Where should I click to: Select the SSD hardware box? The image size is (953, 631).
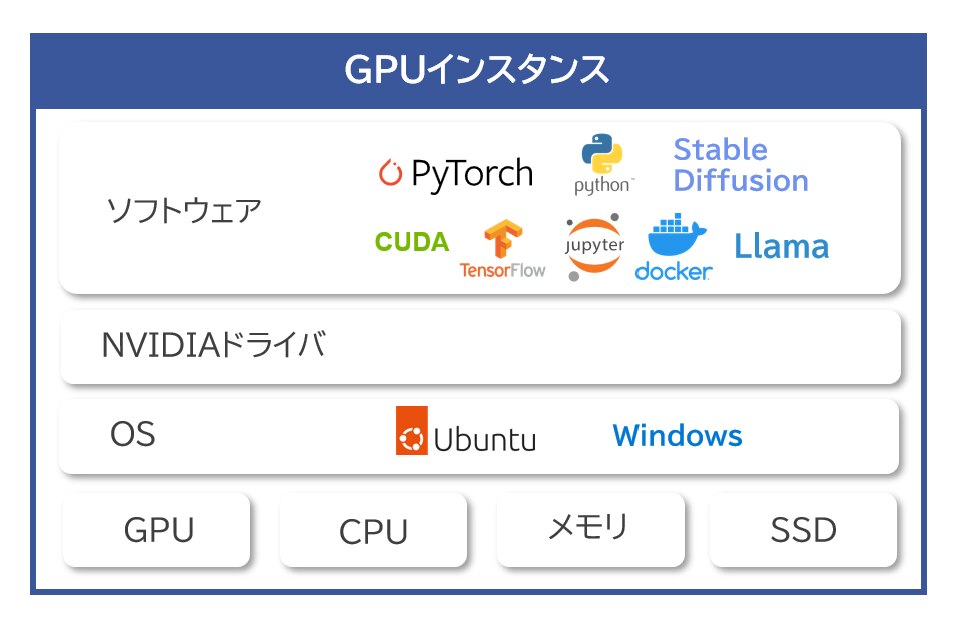803,529
